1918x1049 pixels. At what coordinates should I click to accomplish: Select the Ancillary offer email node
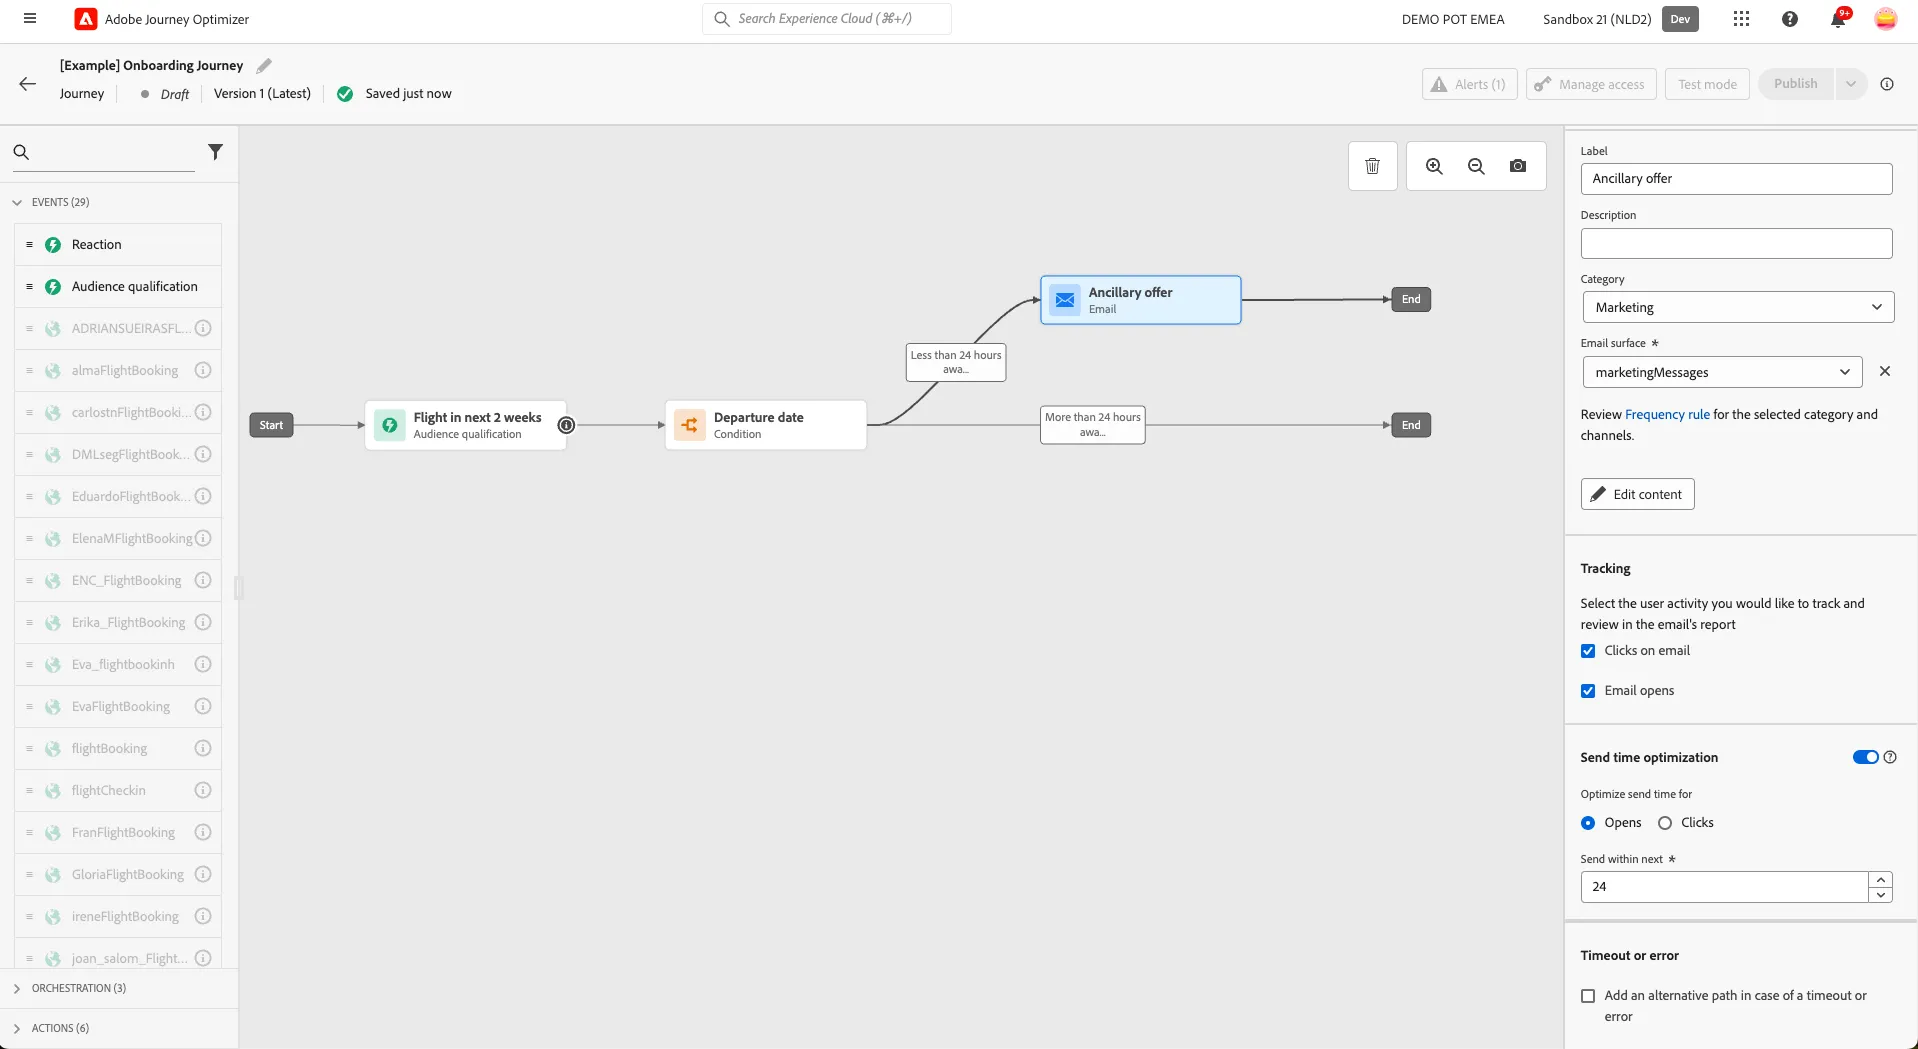coord(1140,300)
